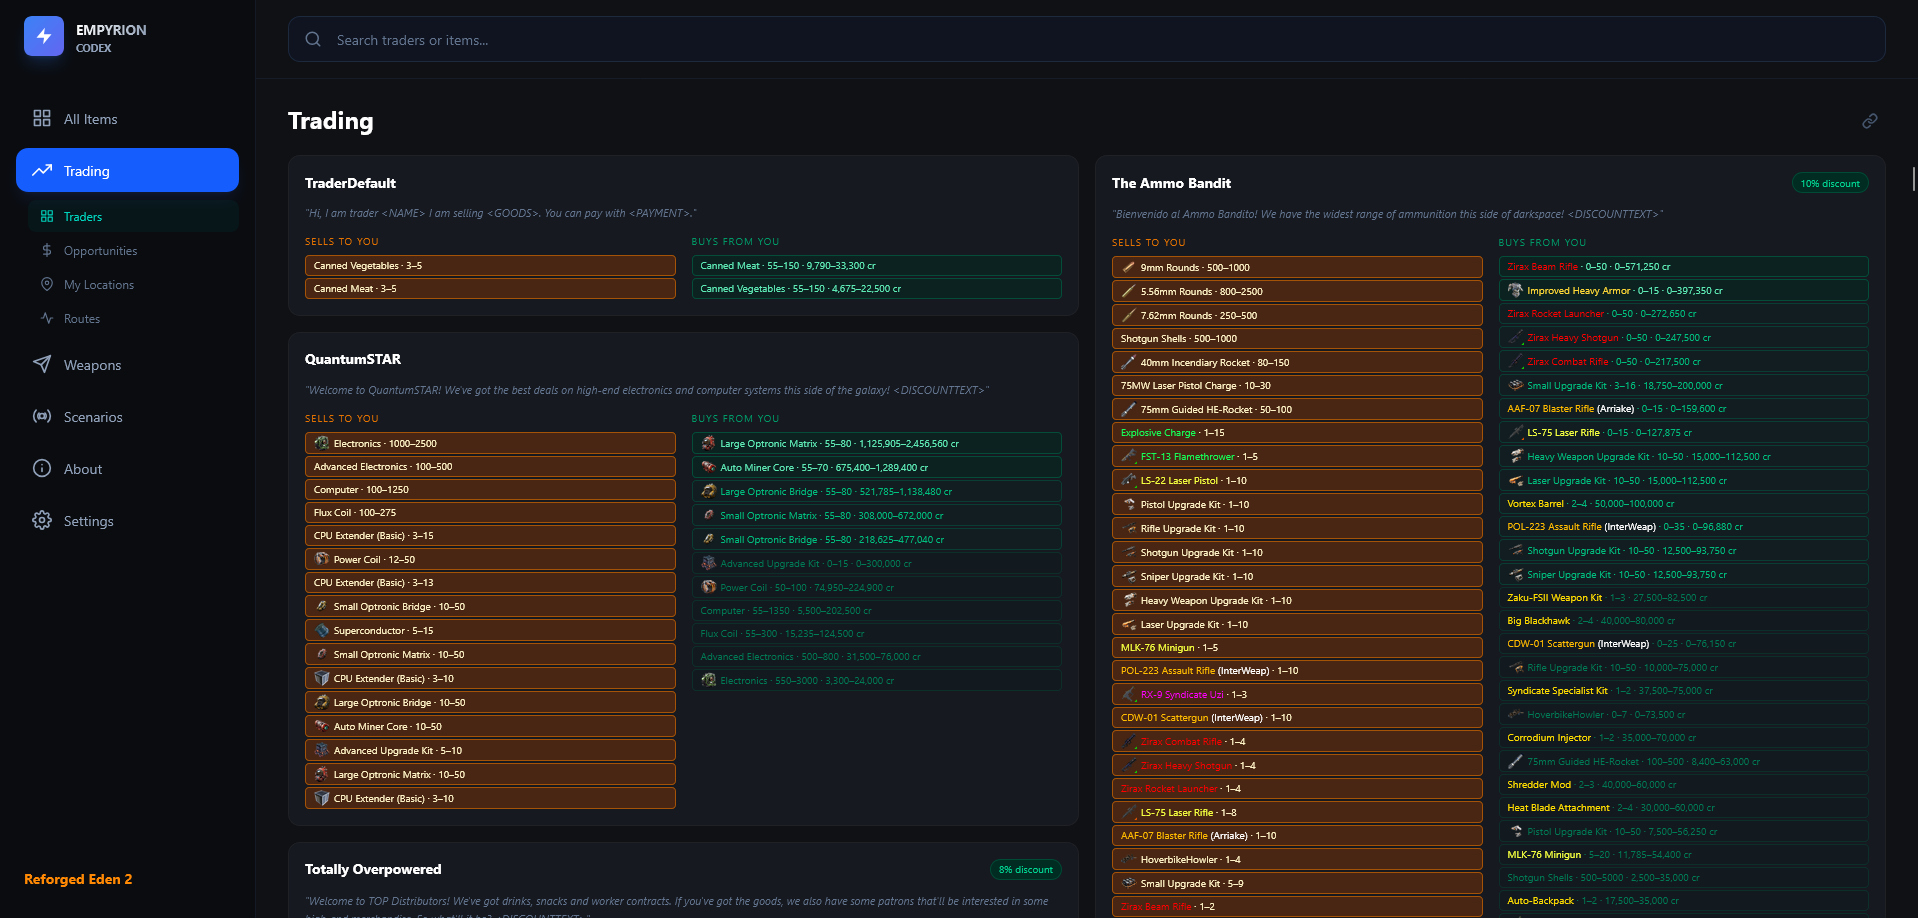Viewport: 1918px width, 918px height.
Task: Click the About info icon
Action: pyautogui.click(x=42, y=469)
